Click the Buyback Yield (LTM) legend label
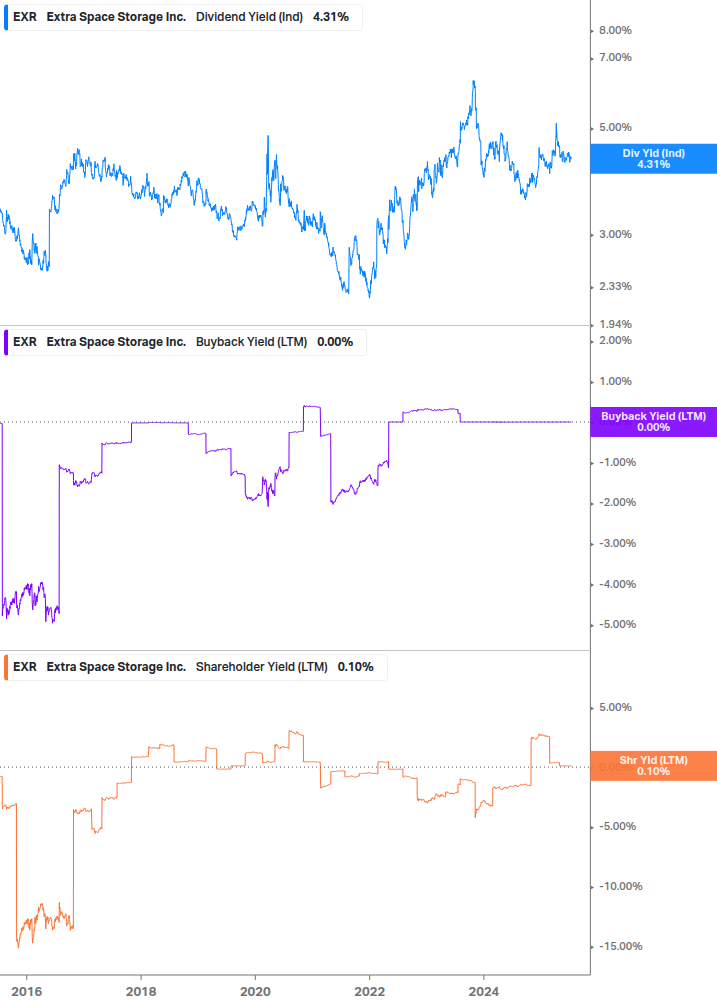 coord(251,342)
